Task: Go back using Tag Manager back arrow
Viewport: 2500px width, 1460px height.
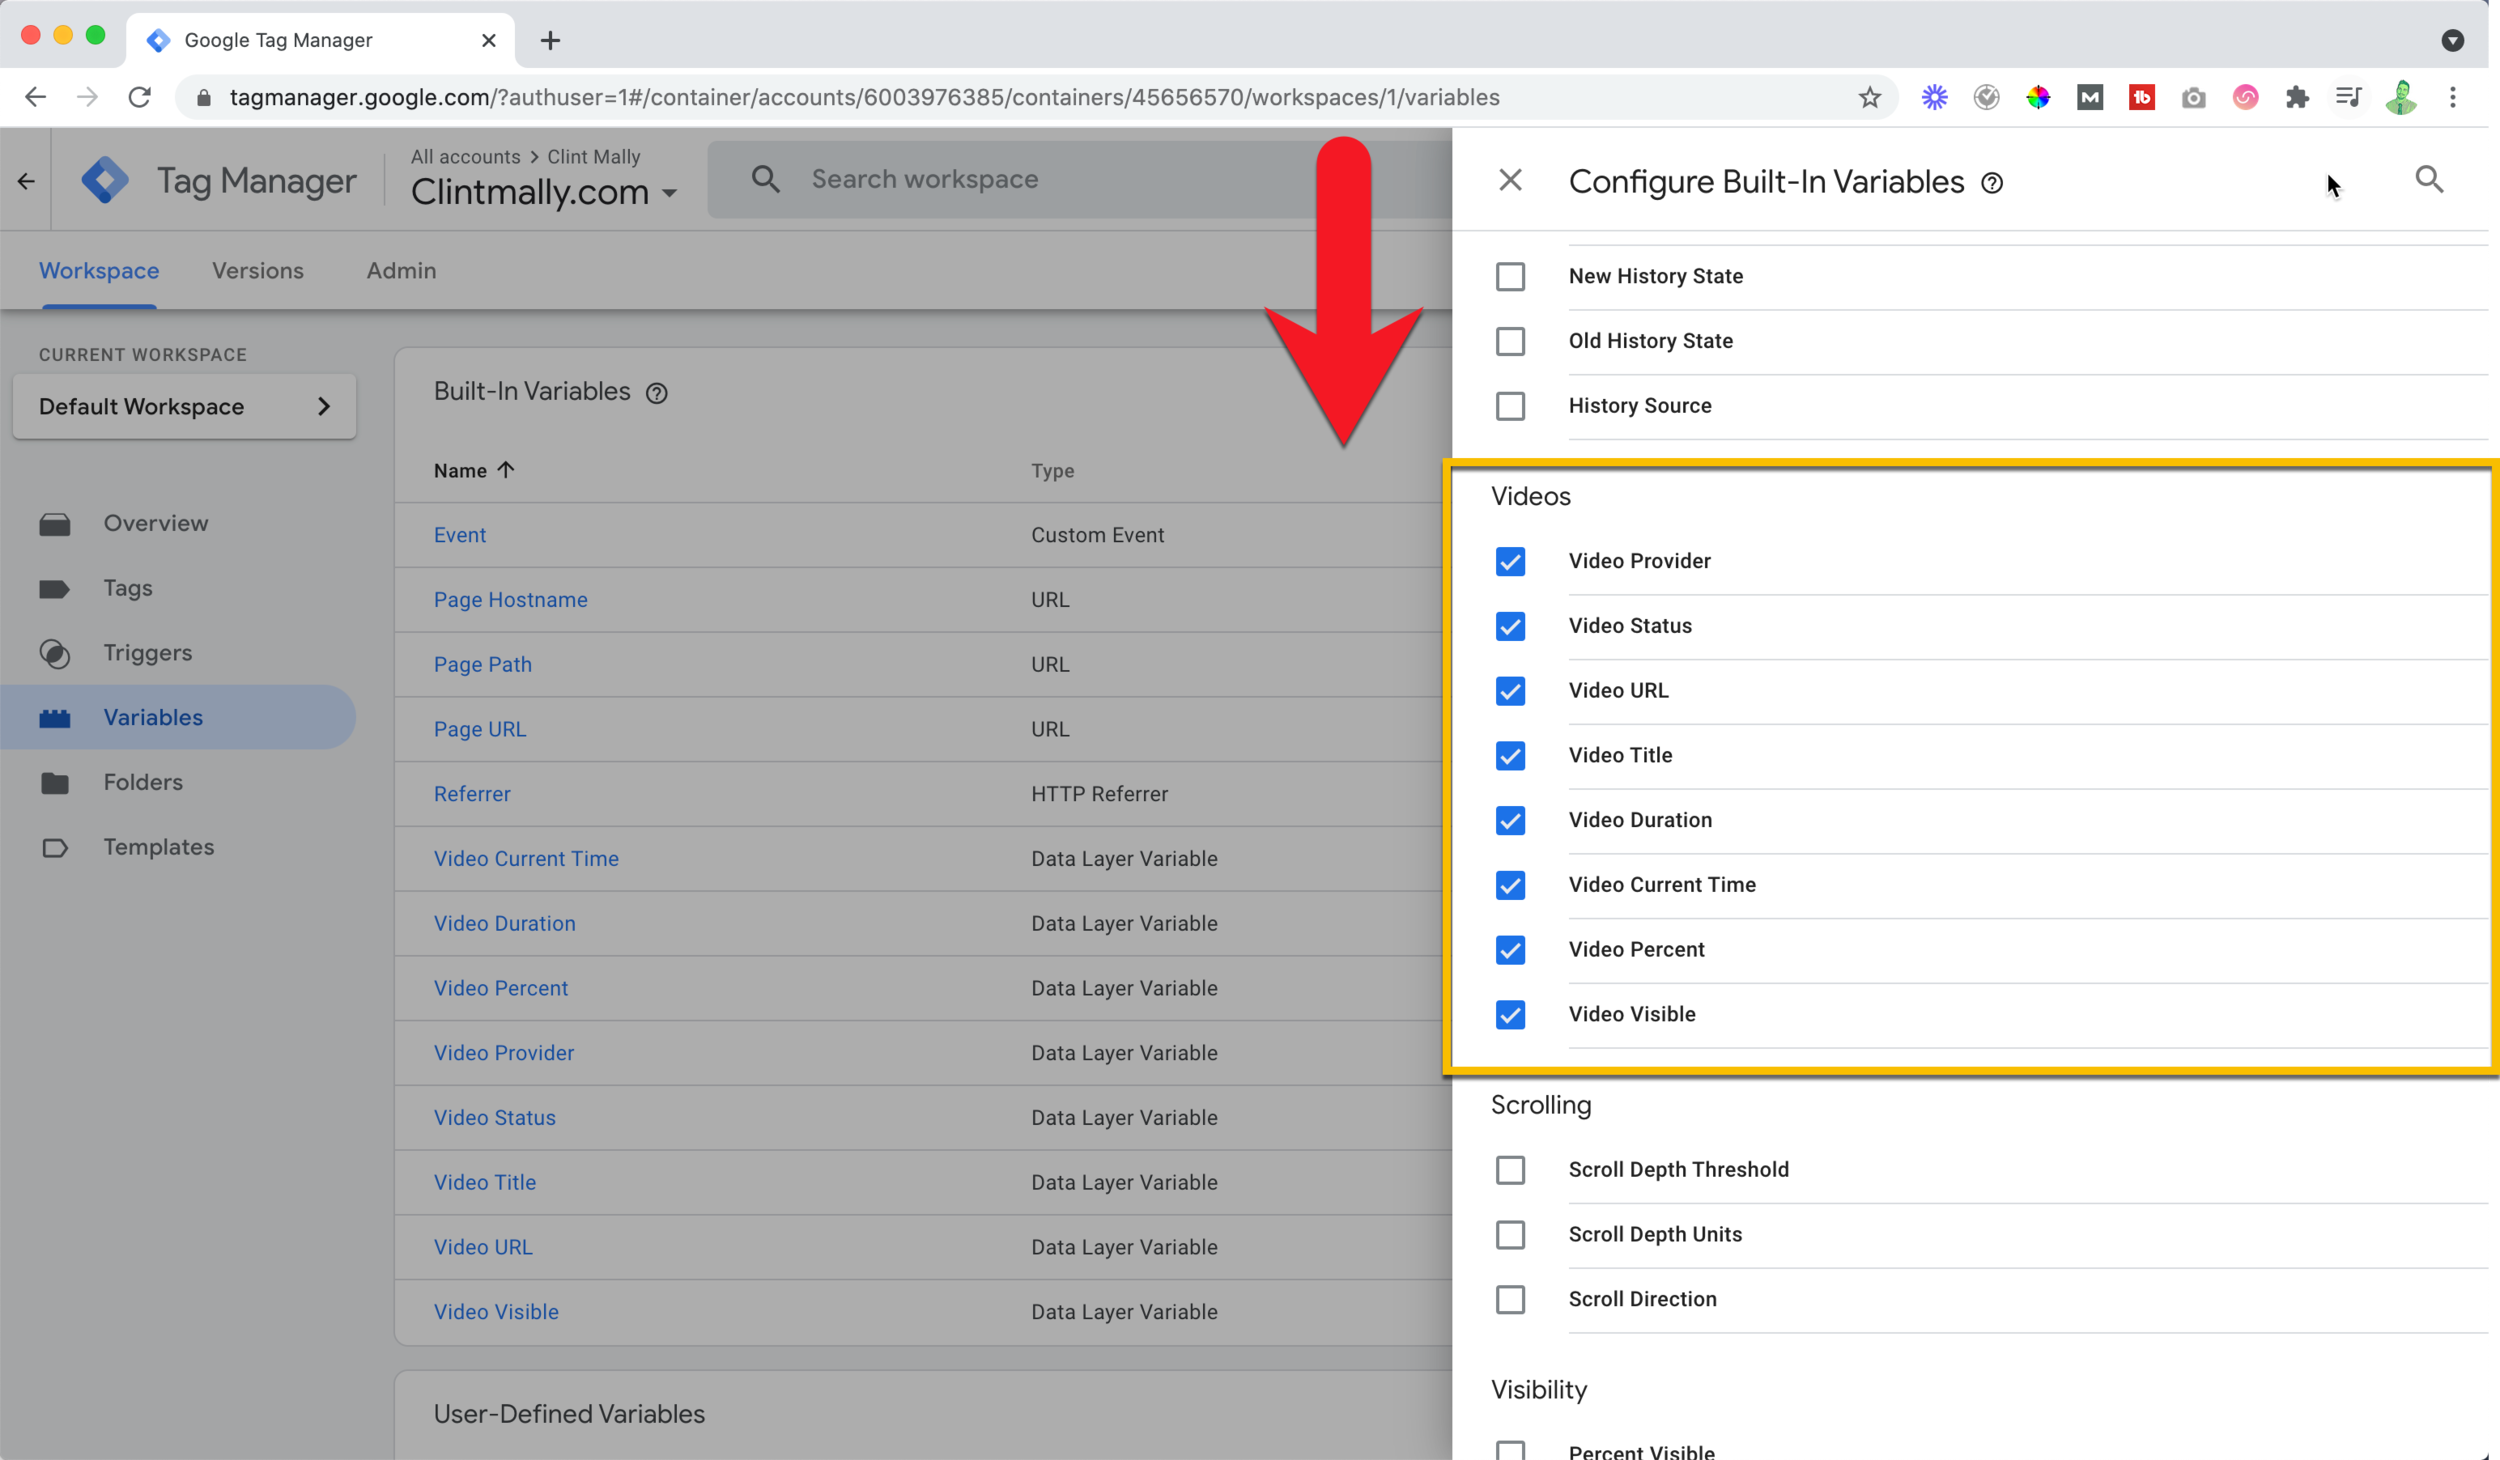Action: [26, 181]
